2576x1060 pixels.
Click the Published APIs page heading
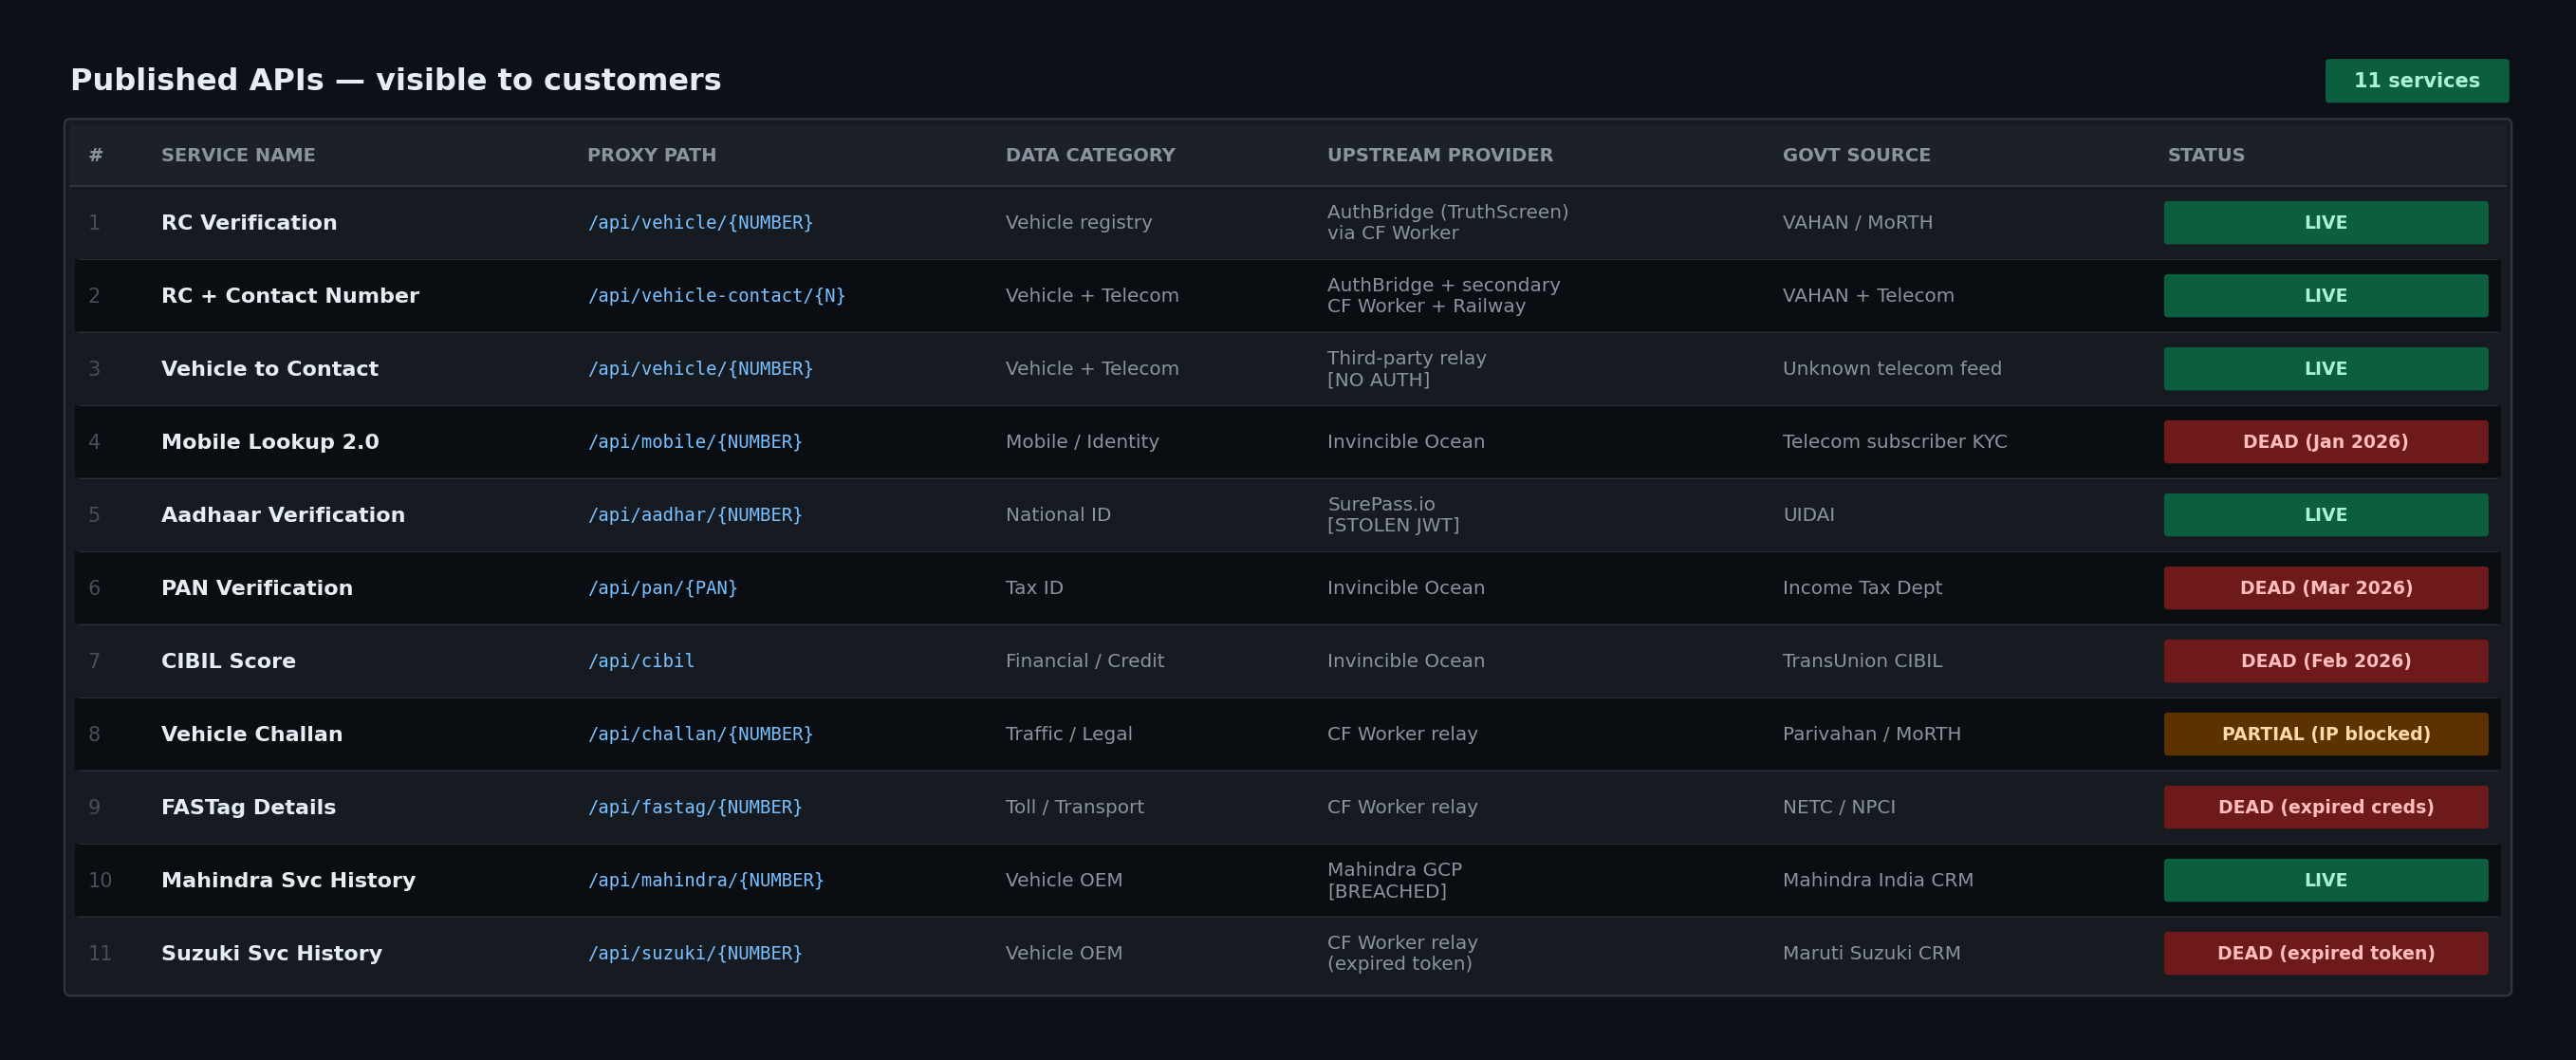coord(396,80)
